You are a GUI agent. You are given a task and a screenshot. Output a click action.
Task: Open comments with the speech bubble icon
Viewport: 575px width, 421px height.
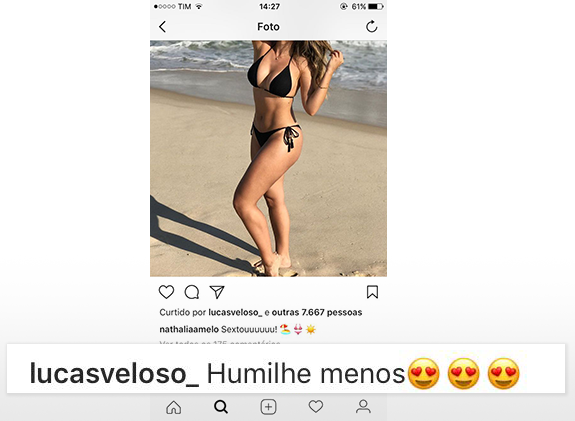[x=192, y=292]
